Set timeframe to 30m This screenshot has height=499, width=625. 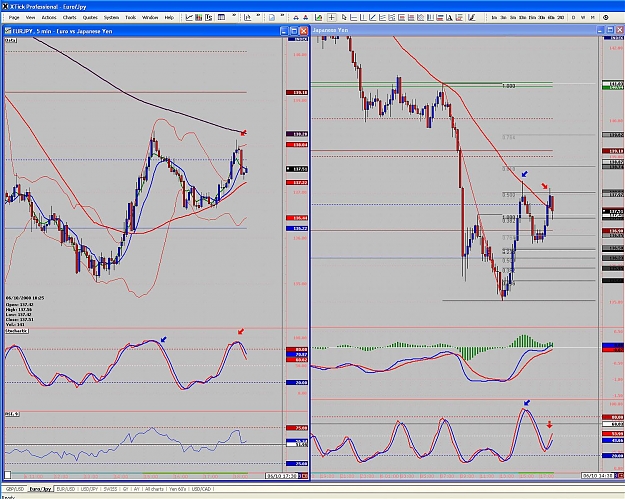541,18
